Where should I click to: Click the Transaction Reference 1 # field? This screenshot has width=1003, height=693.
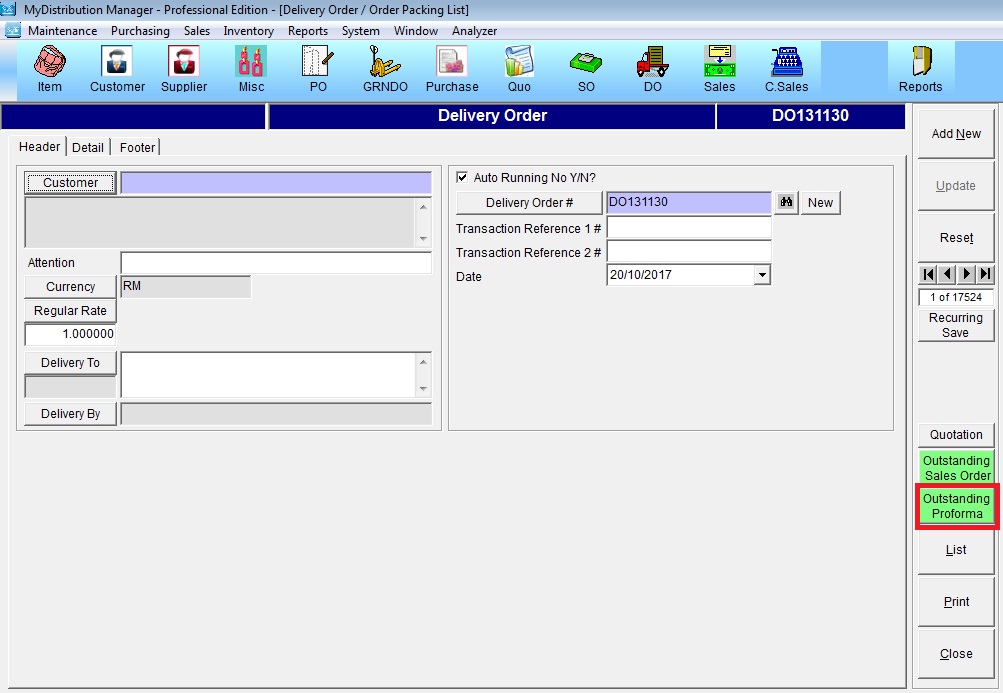[x=689, y=228]
